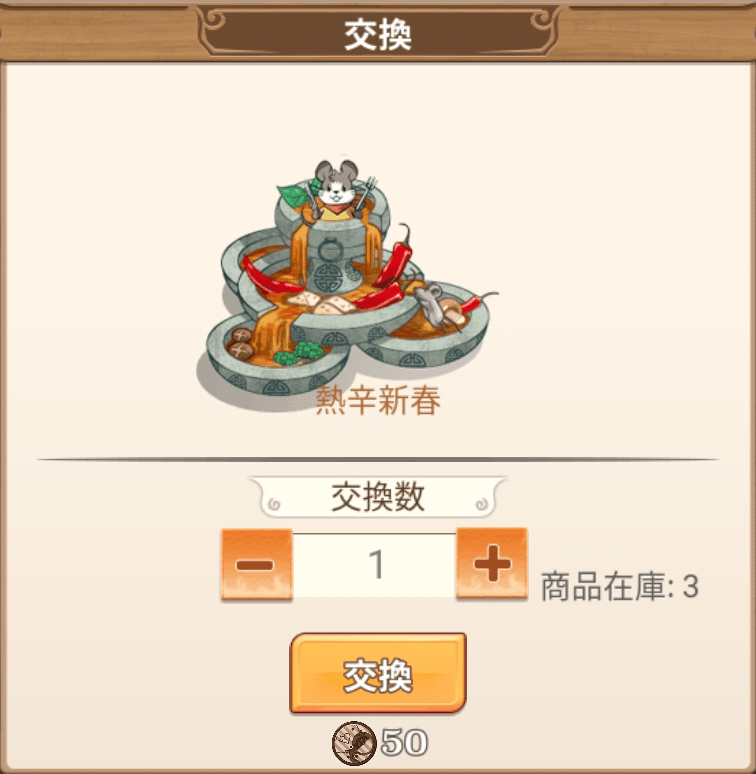Click the upright red chili pepper
Screen dimensions: 756x774
[395, 258]
